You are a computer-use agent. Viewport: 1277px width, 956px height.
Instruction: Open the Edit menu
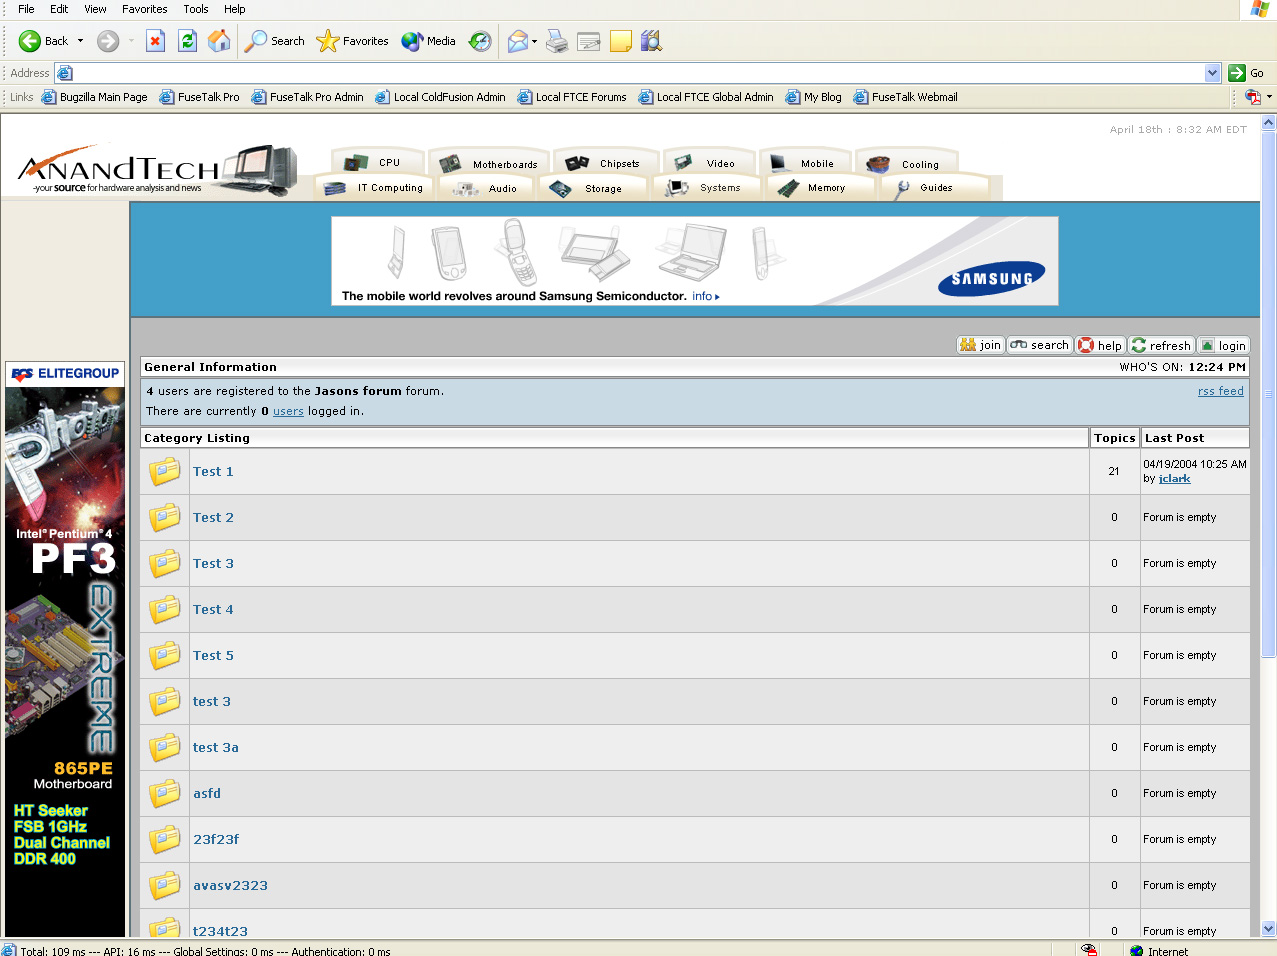[60, 9]
